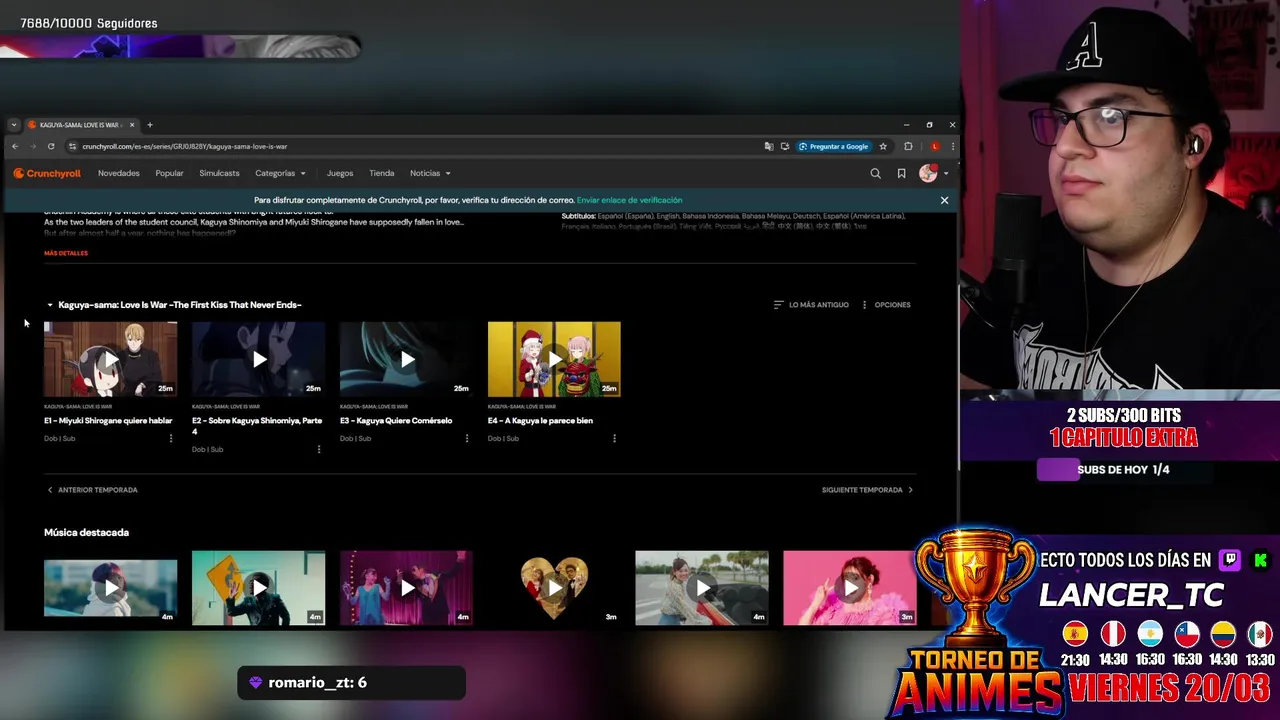Reload the page with the refresh icon

(x=51, y=146)
